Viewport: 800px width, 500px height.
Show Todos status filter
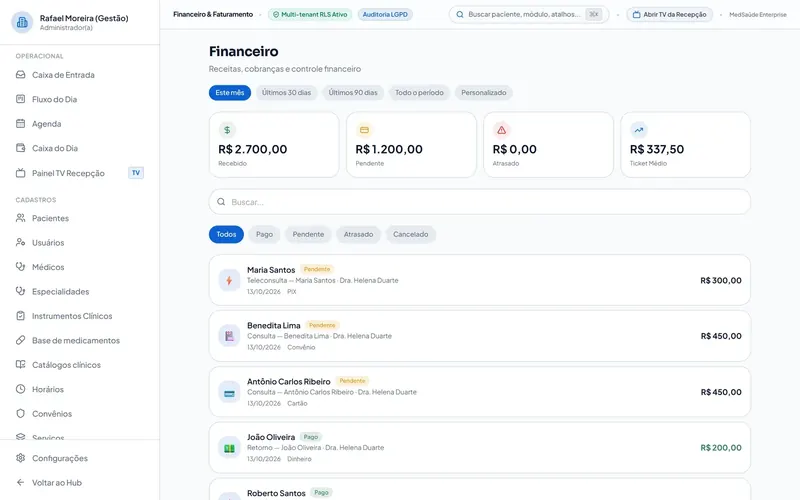[226, 234]
